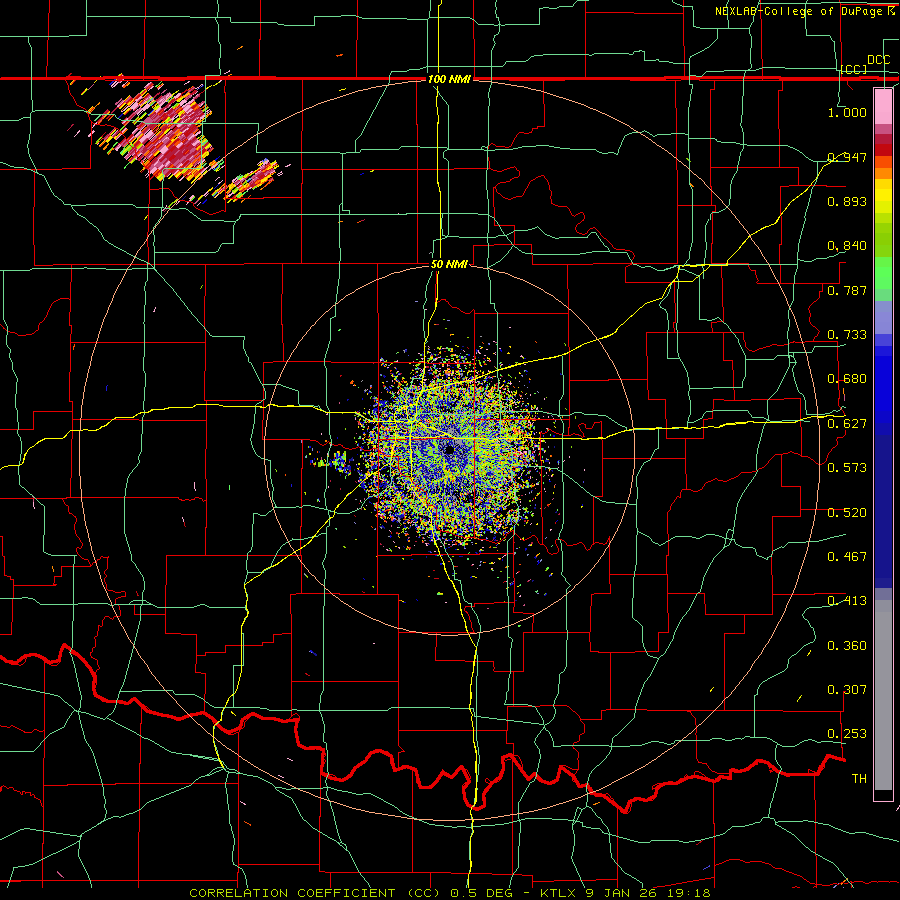Click the 0.893 scale value

pyautogui.click(x=847, y=201)
